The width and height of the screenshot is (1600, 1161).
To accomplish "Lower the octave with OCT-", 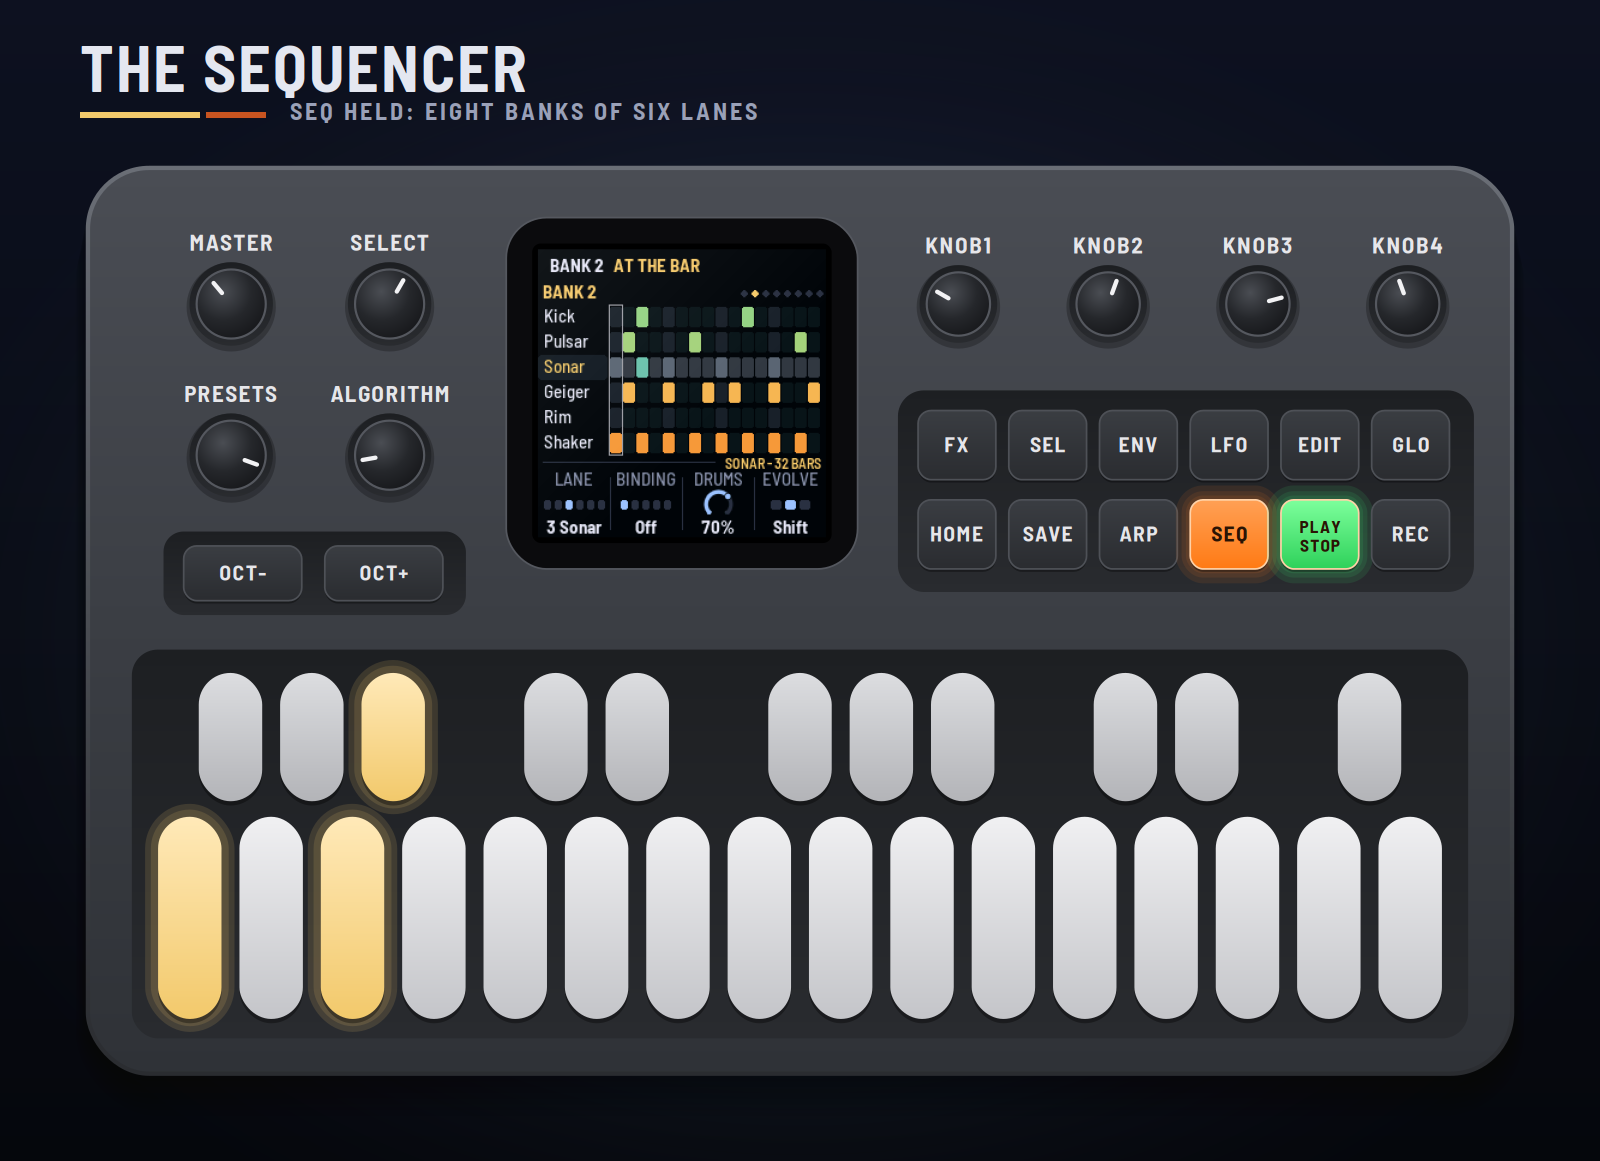I will pos(243,573).
